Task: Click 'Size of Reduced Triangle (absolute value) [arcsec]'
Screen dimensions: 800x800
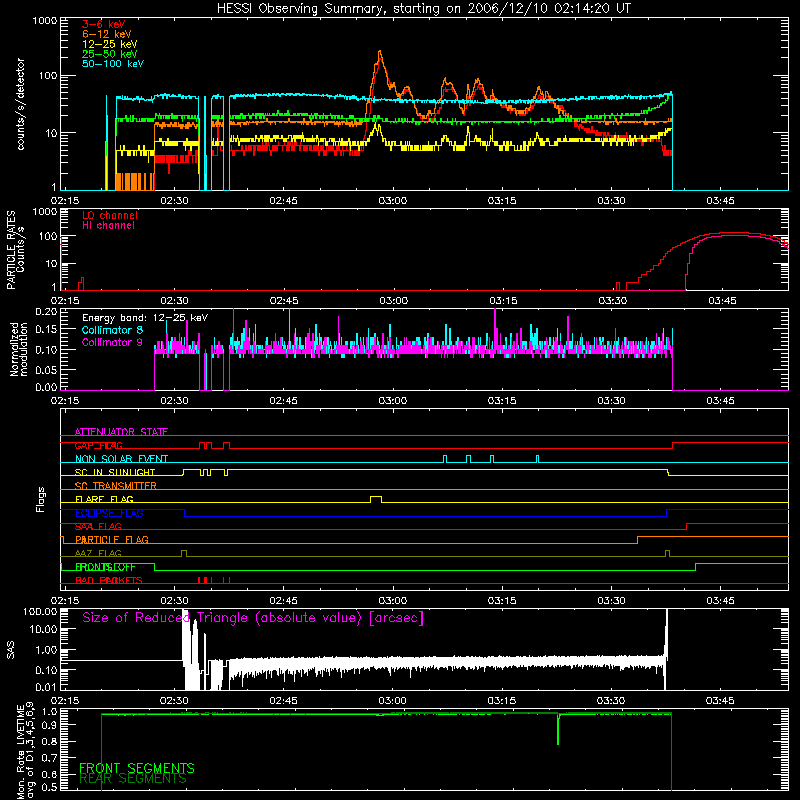Action: tap(253, 618)
